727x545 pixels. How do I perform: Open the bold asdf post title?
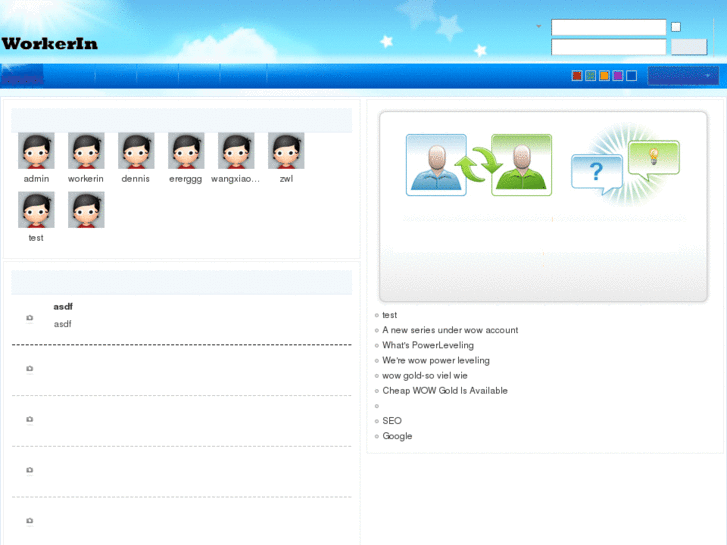click(63, 307)
